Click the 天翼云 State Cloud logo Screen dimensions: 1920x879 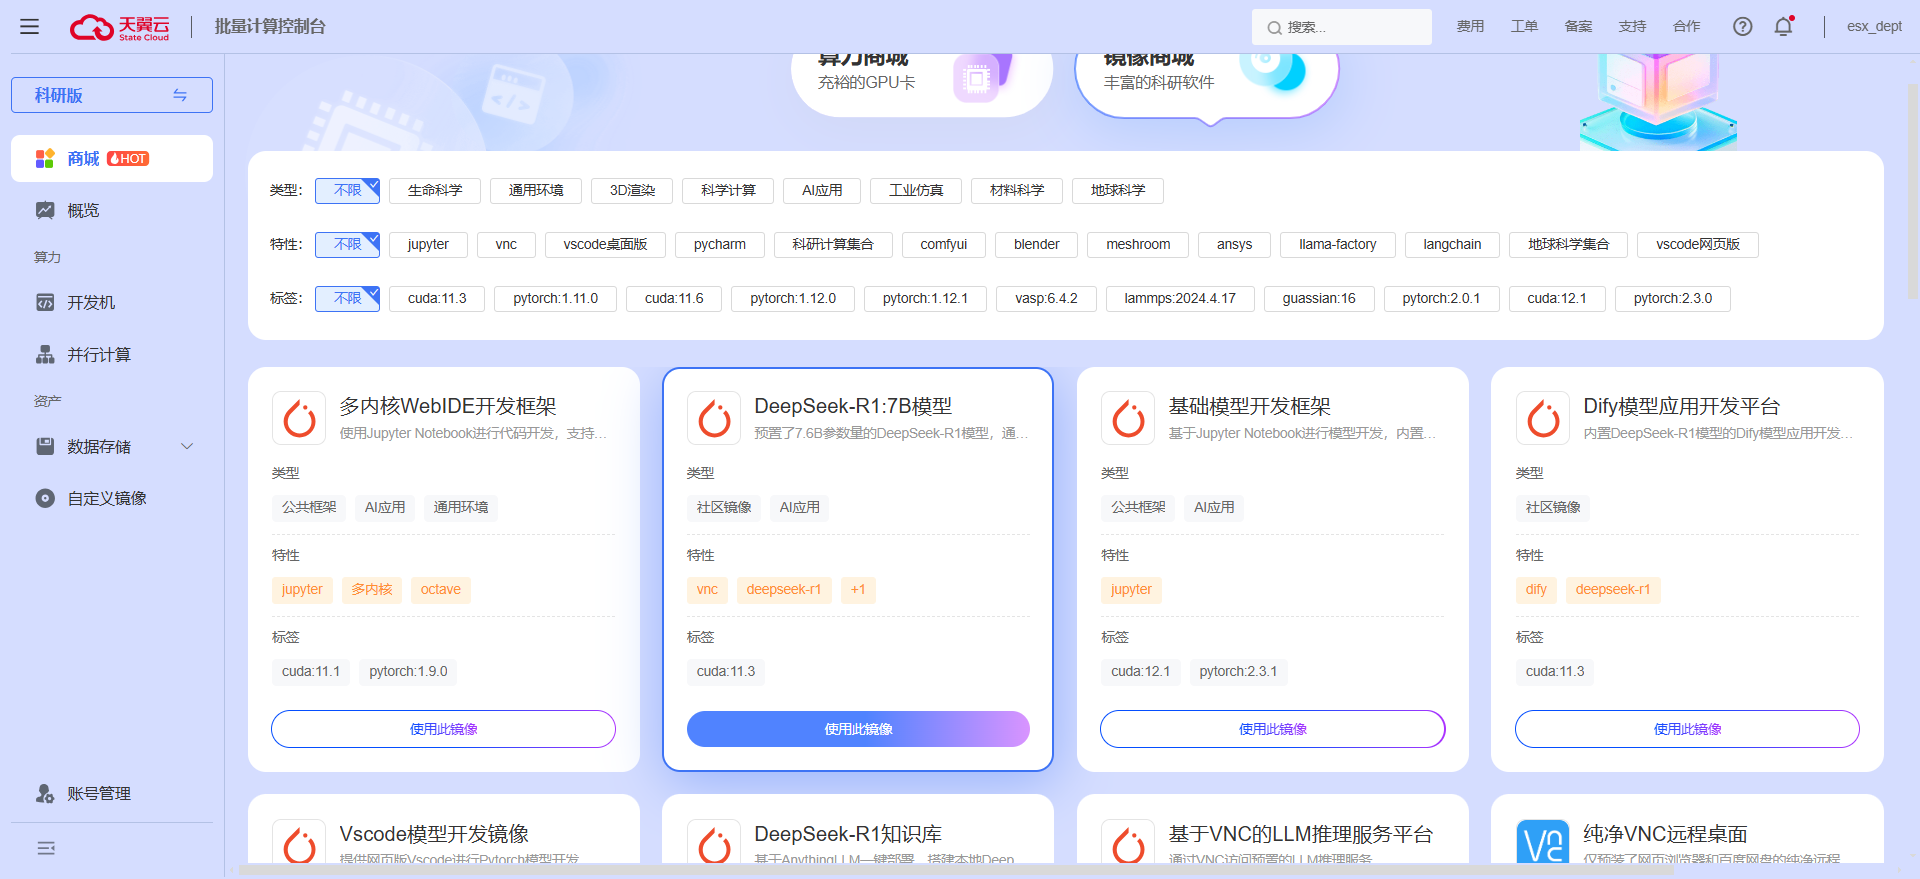click(120, 27)
